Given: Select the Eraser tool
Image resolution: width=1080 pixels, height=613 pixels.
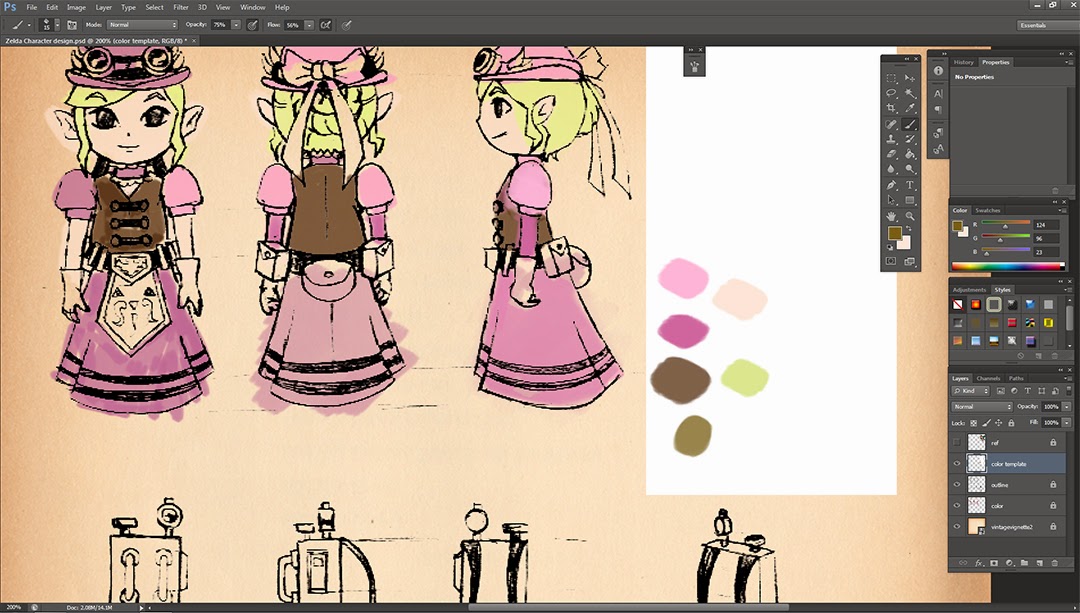Looking at the screenshot, I should point(891,154).
